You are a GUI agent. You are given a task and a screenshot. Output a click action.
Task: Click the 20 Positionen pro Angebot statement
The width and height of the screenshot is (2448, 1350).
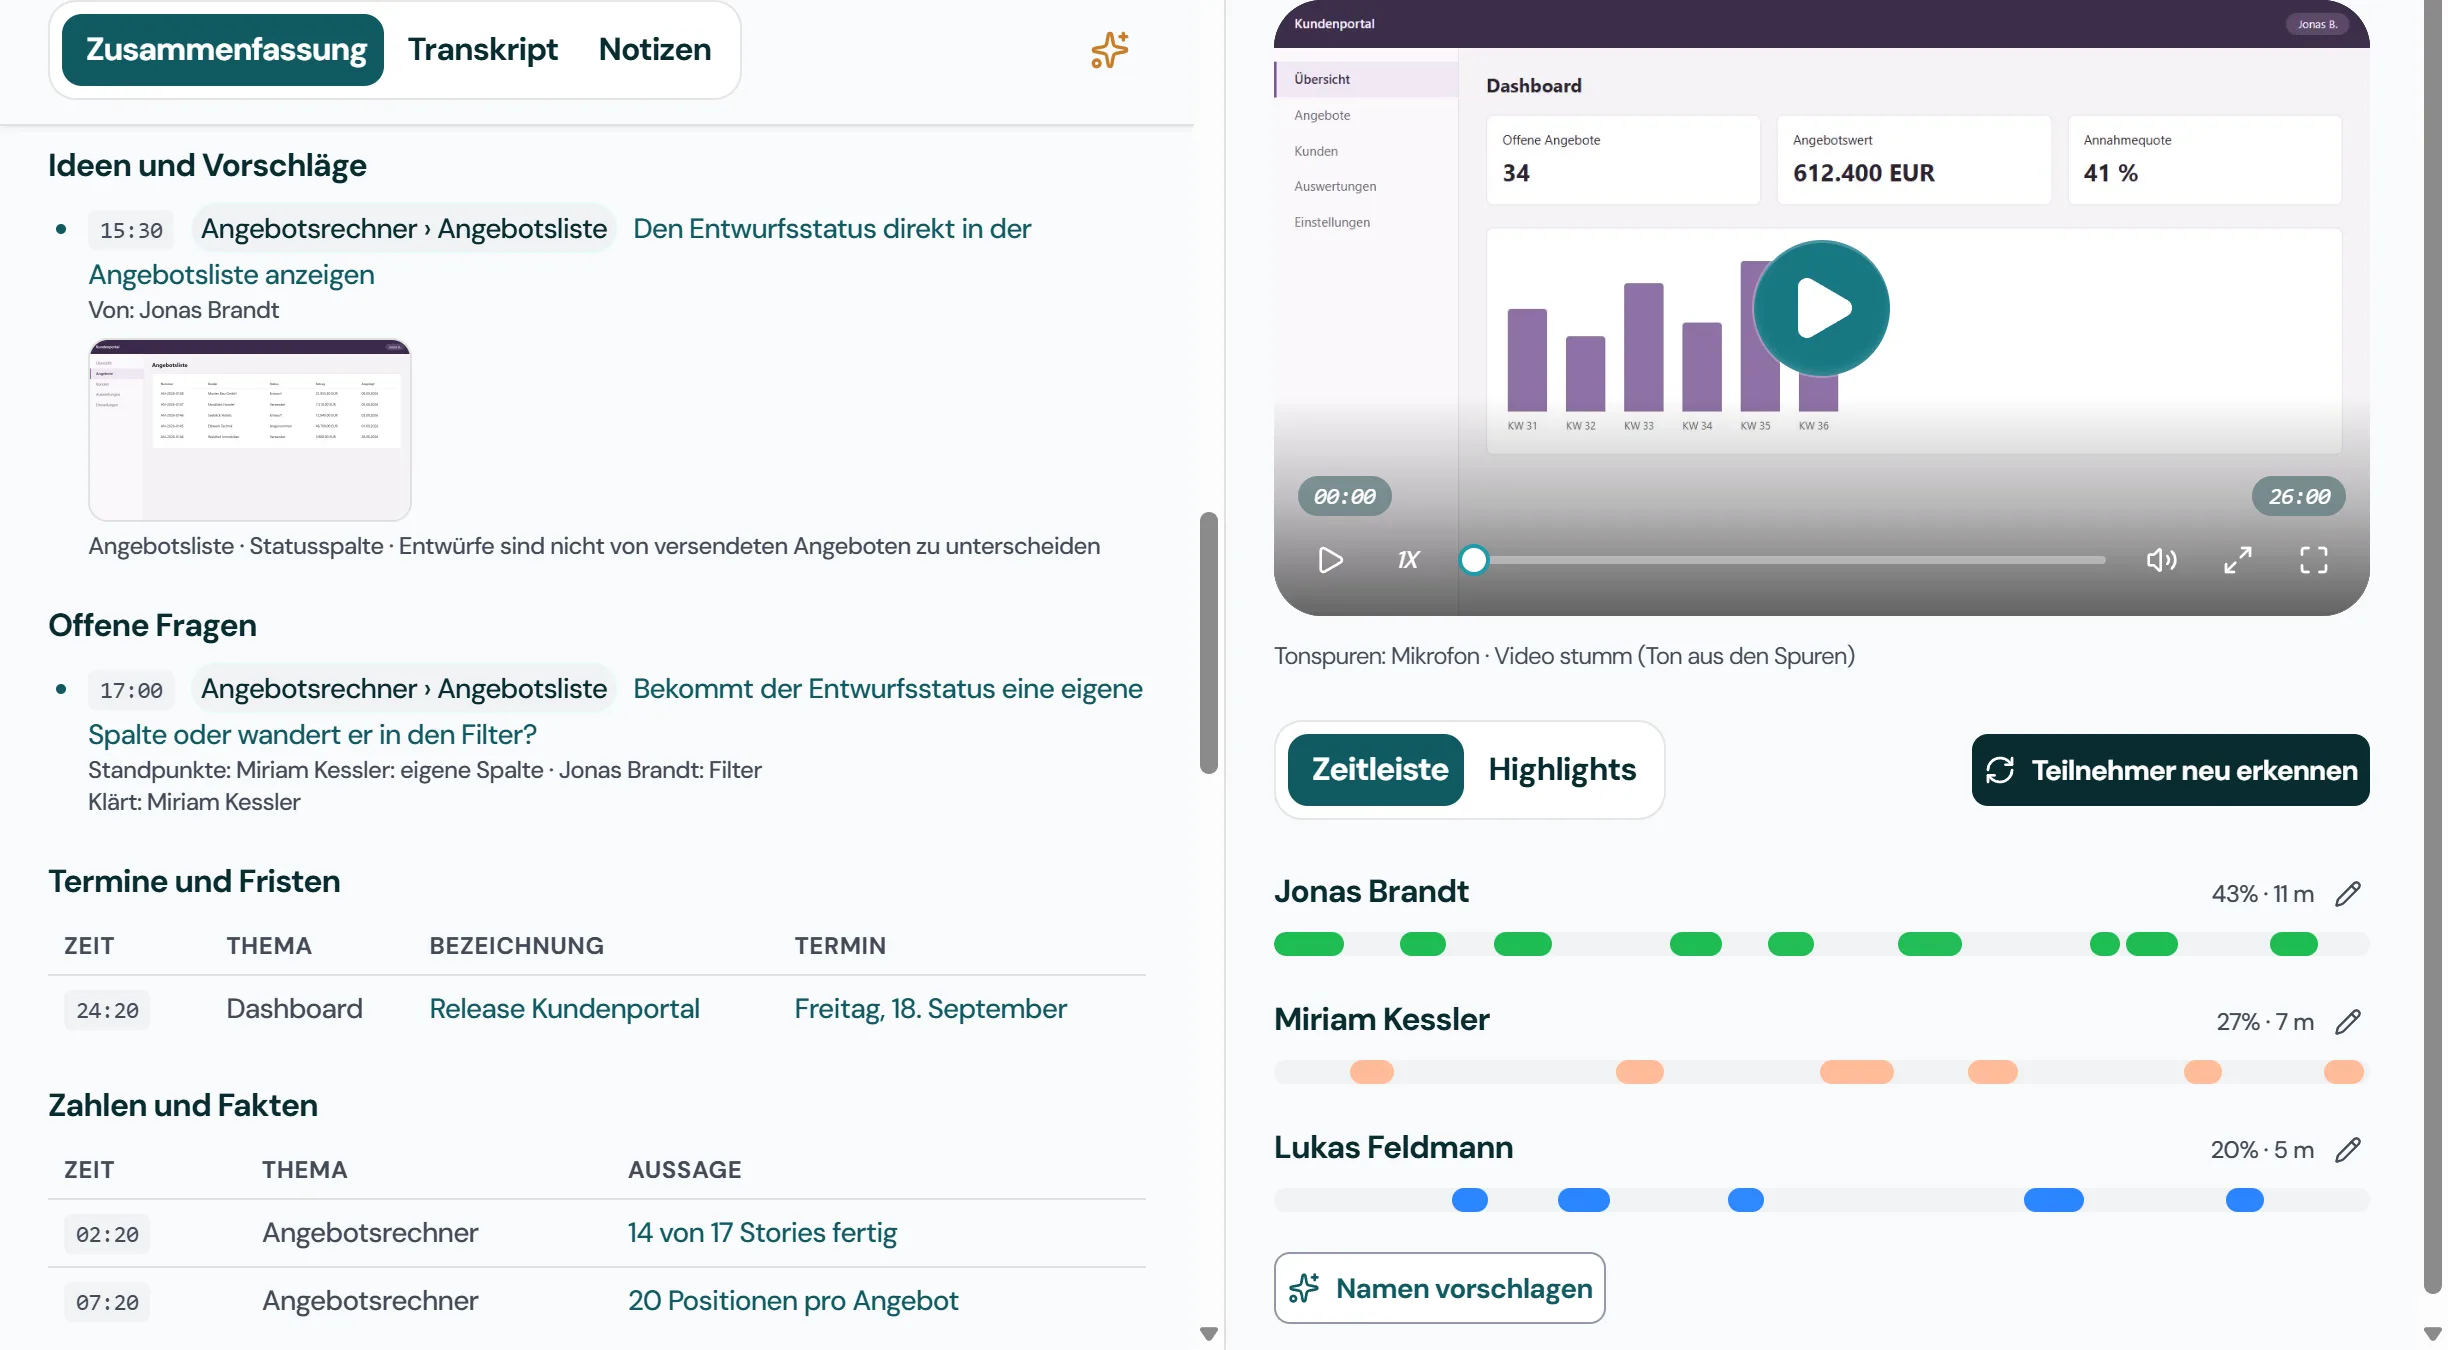click(x=793, y=1301)
